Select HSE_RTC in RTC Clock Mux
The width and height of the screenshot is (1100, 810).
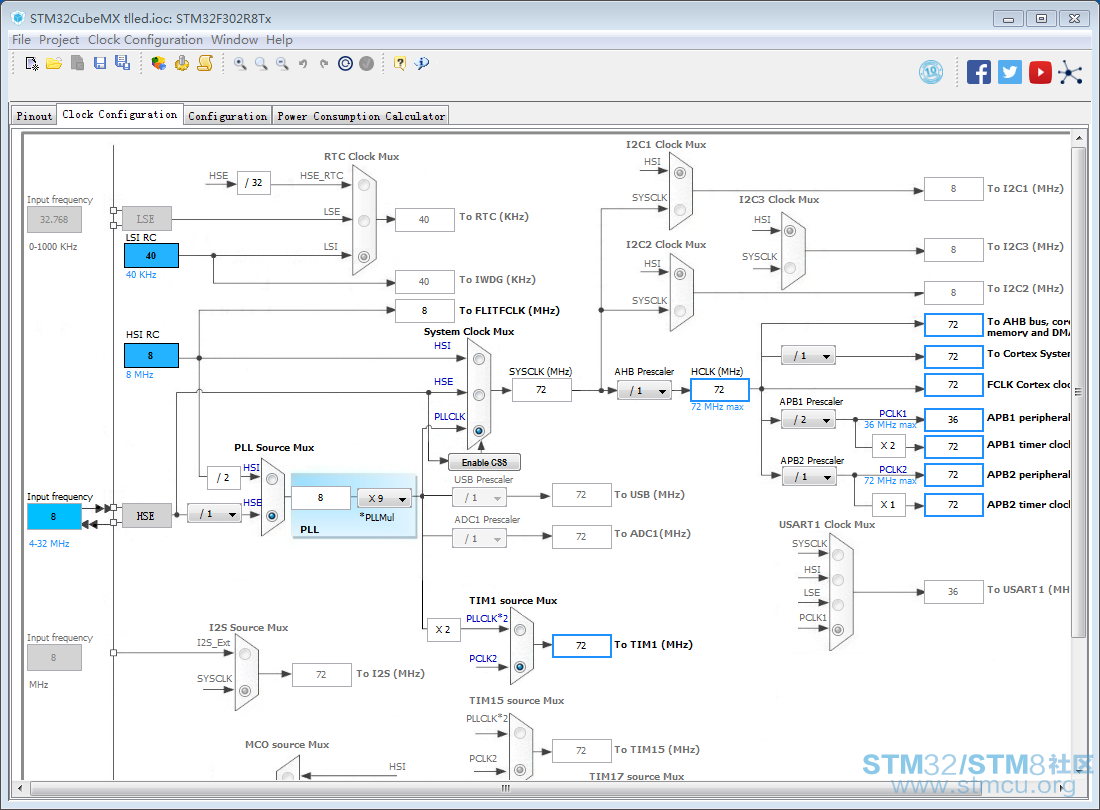point(364,185)
